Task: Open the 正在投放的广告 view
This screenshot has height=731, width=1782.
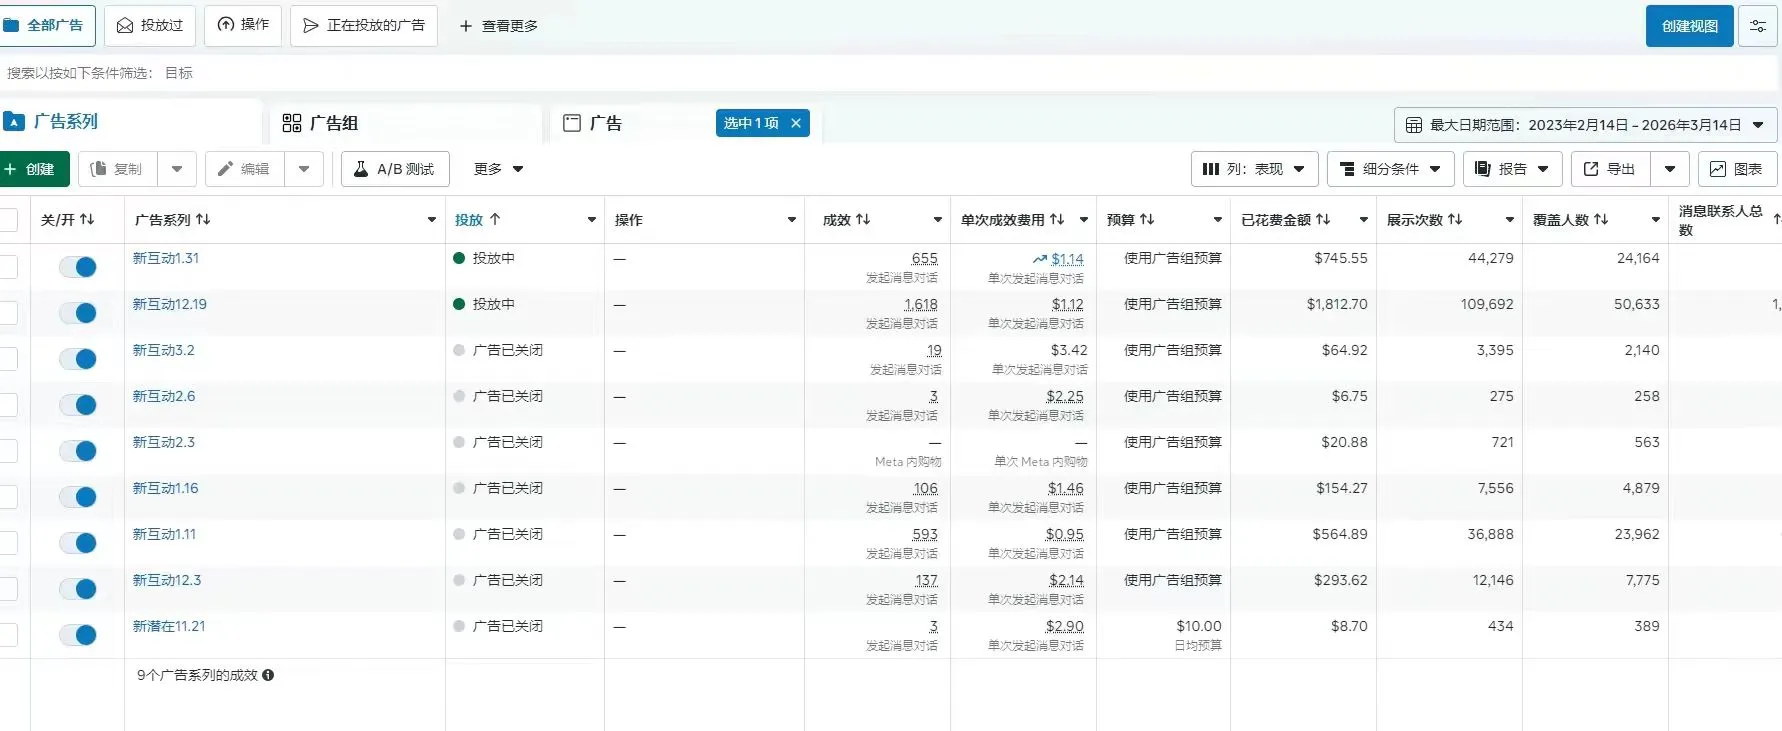Action: (364, 25)
